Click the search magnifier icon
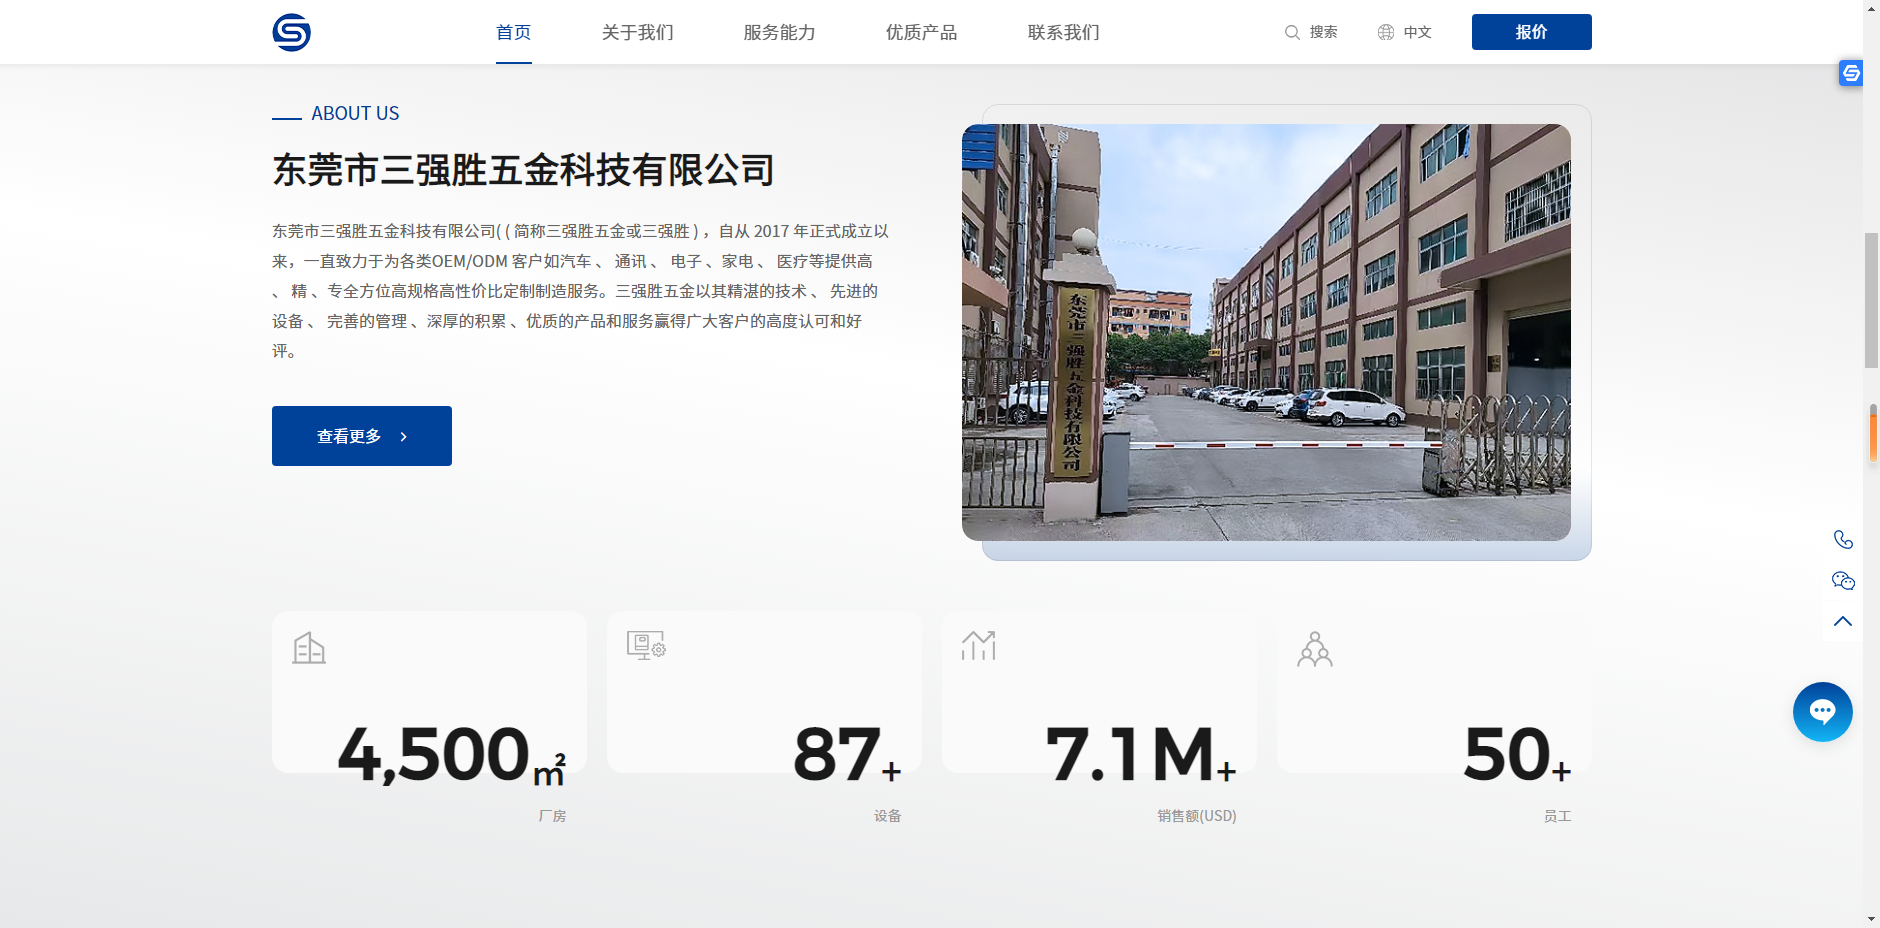Viewport: 1880px width, 928px height. pos(1292,32)
